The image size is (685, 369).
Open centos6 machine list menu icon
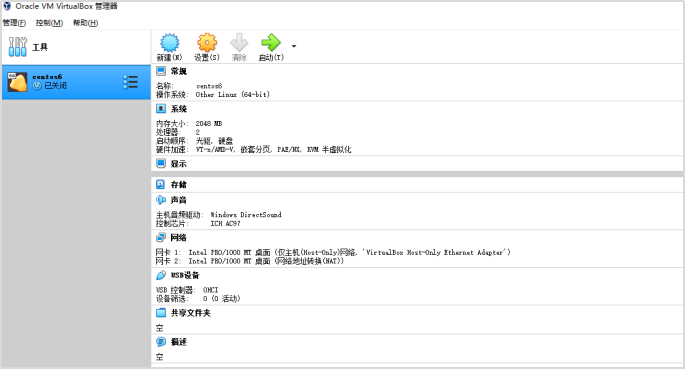(131, 82)
